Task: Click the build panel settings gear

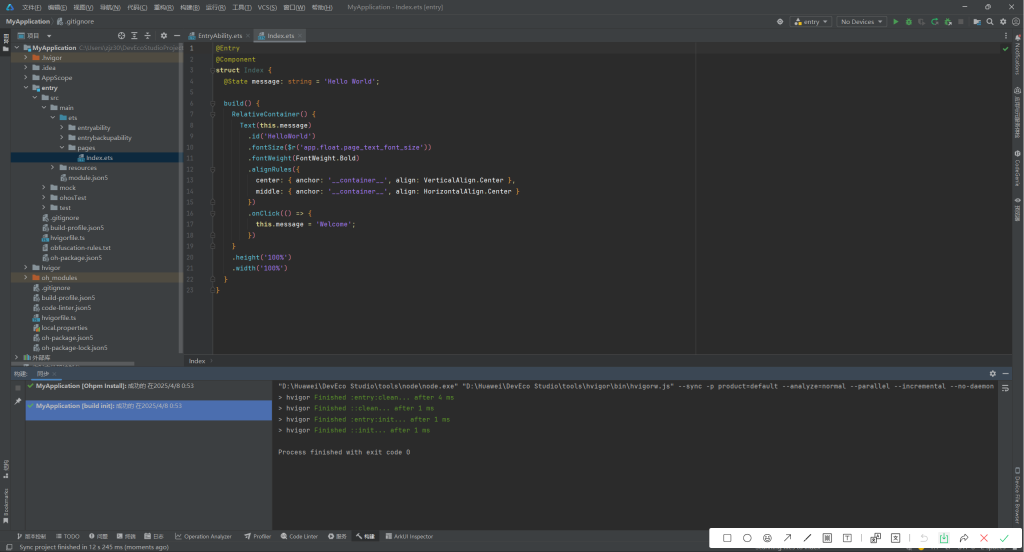Action: (x=993, y=373)
